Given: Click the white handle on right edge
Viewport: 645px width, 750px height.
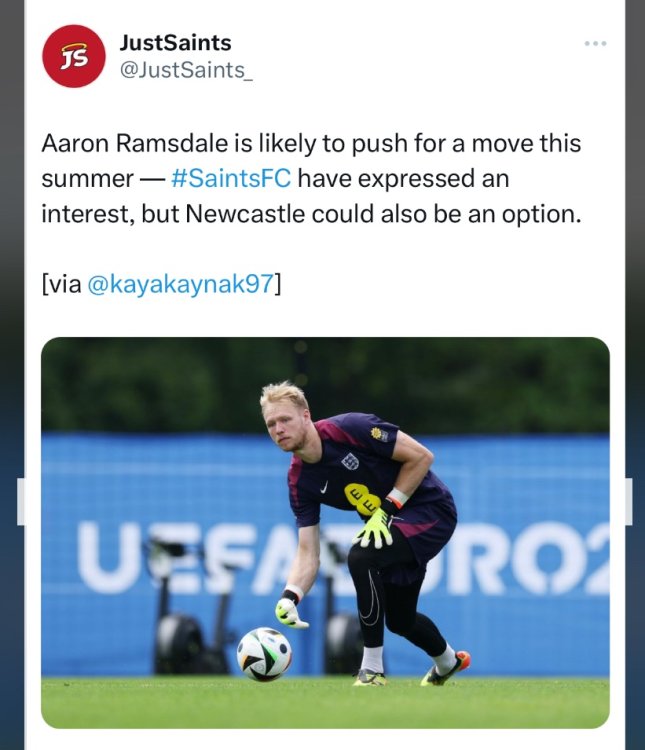Looking at the screenshot, I should pyautogui.click(x=628, y=501).
